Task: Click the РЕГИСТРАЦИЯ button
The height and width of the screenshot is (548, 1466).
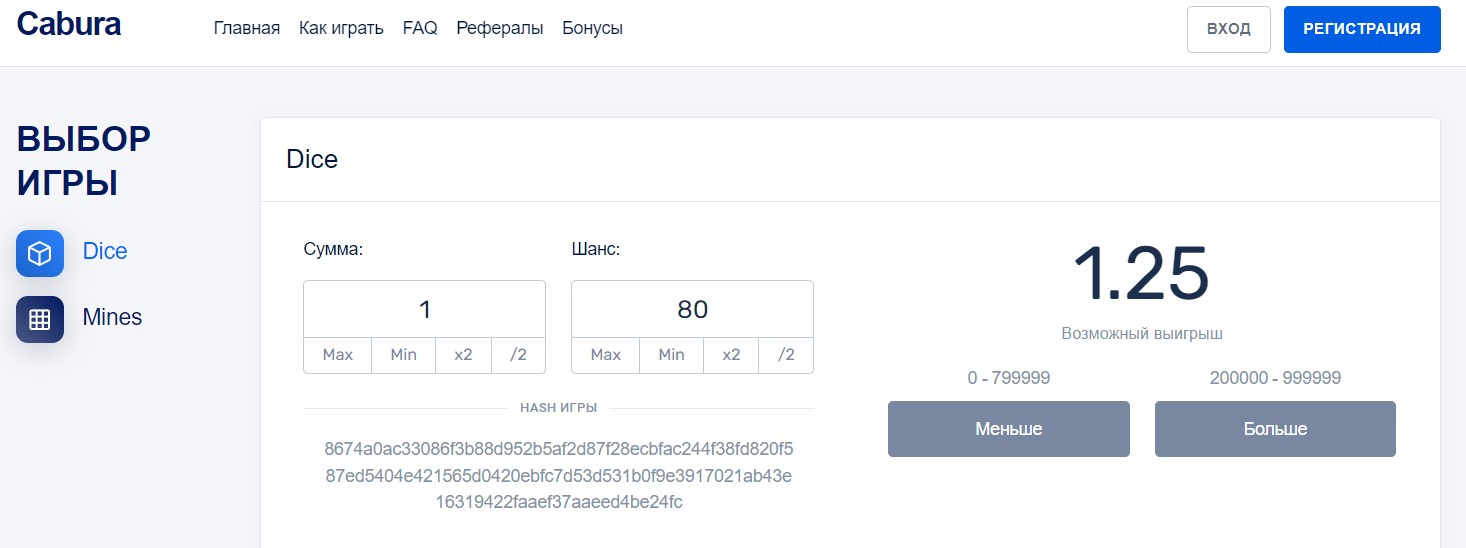Action: tap(1362, 29)
